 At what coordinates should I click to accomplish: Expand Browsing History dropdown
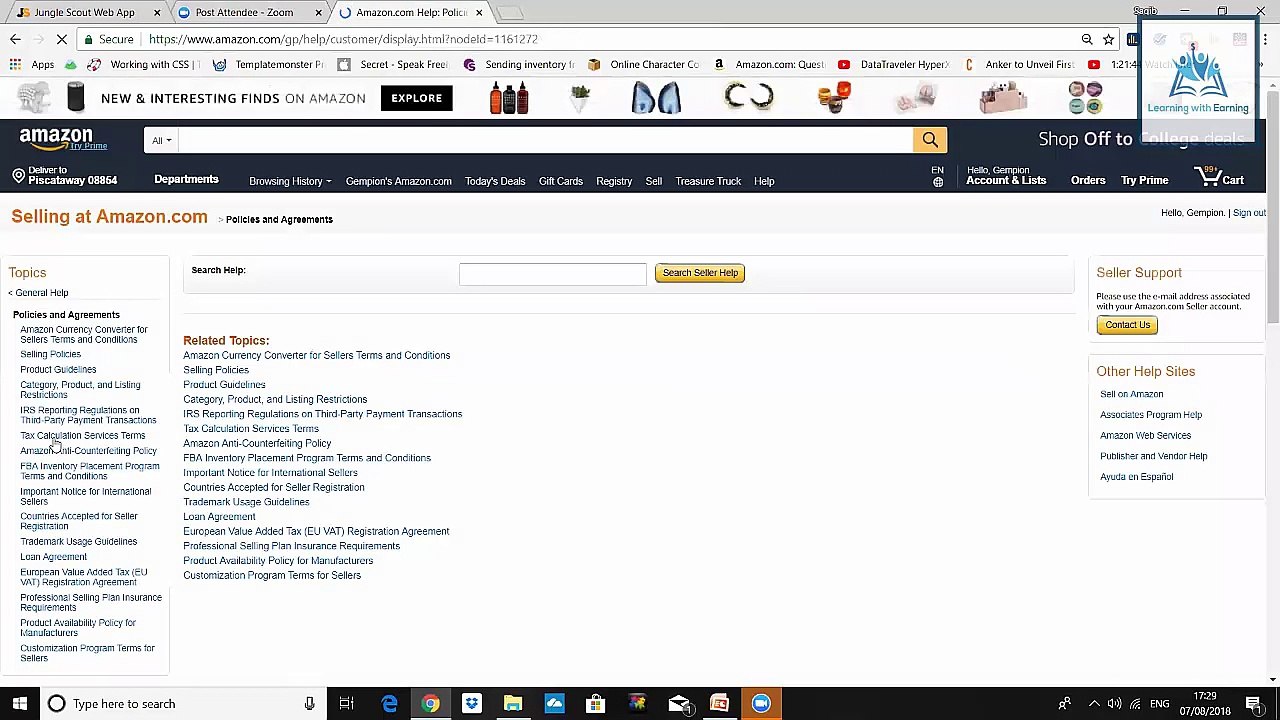290,181
